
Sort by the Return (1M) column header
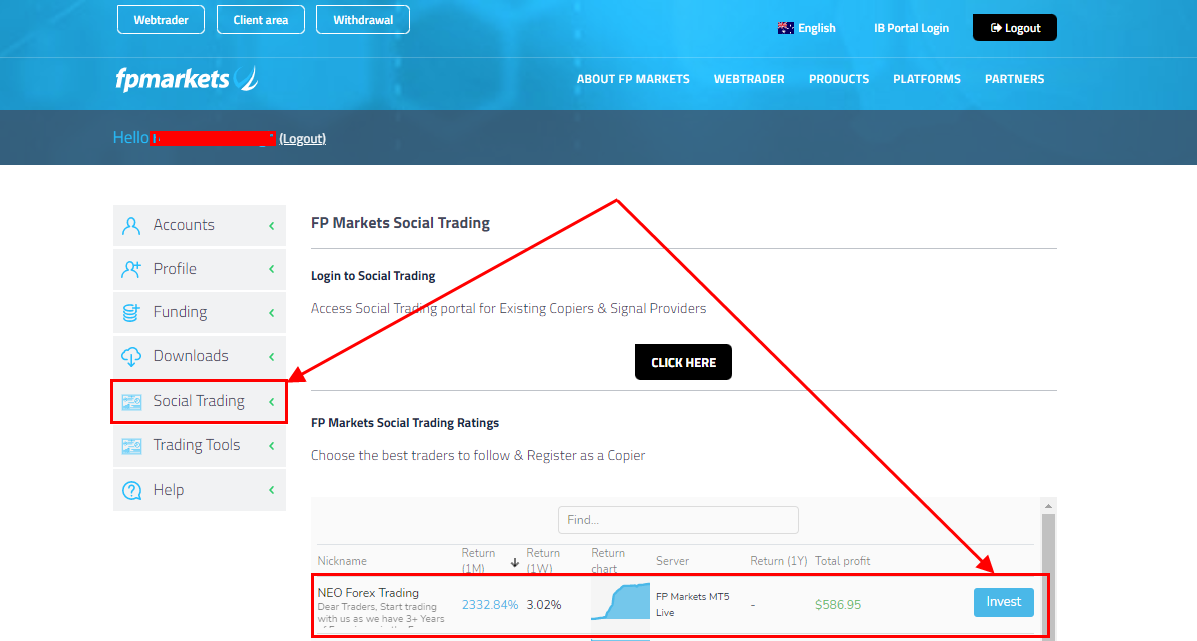click(x=479, y=560)
